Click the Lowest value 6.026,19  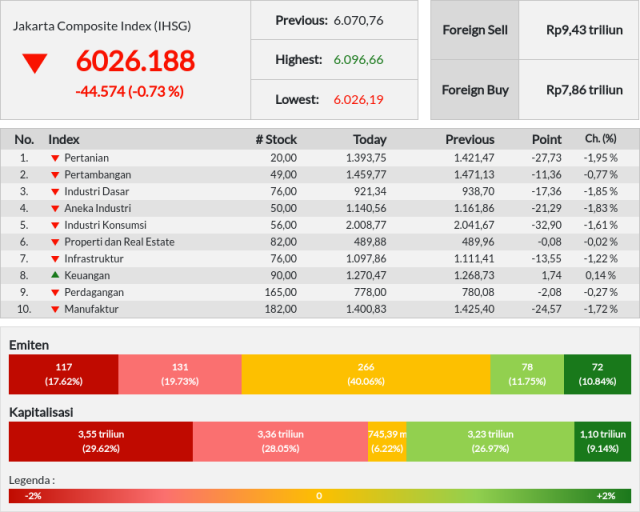click(x=358, y=100)
